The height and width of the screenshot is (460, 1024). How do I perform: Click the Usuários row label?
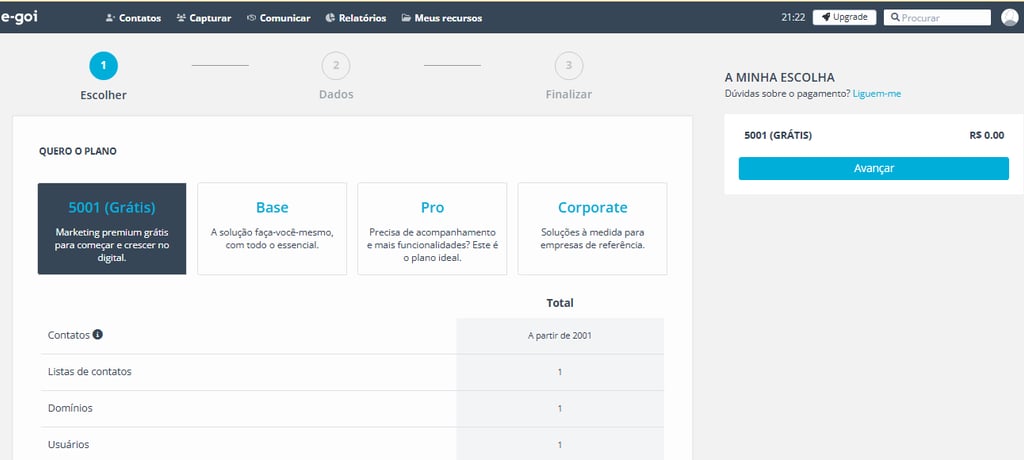pyautogui.click(x=69, y=445)
